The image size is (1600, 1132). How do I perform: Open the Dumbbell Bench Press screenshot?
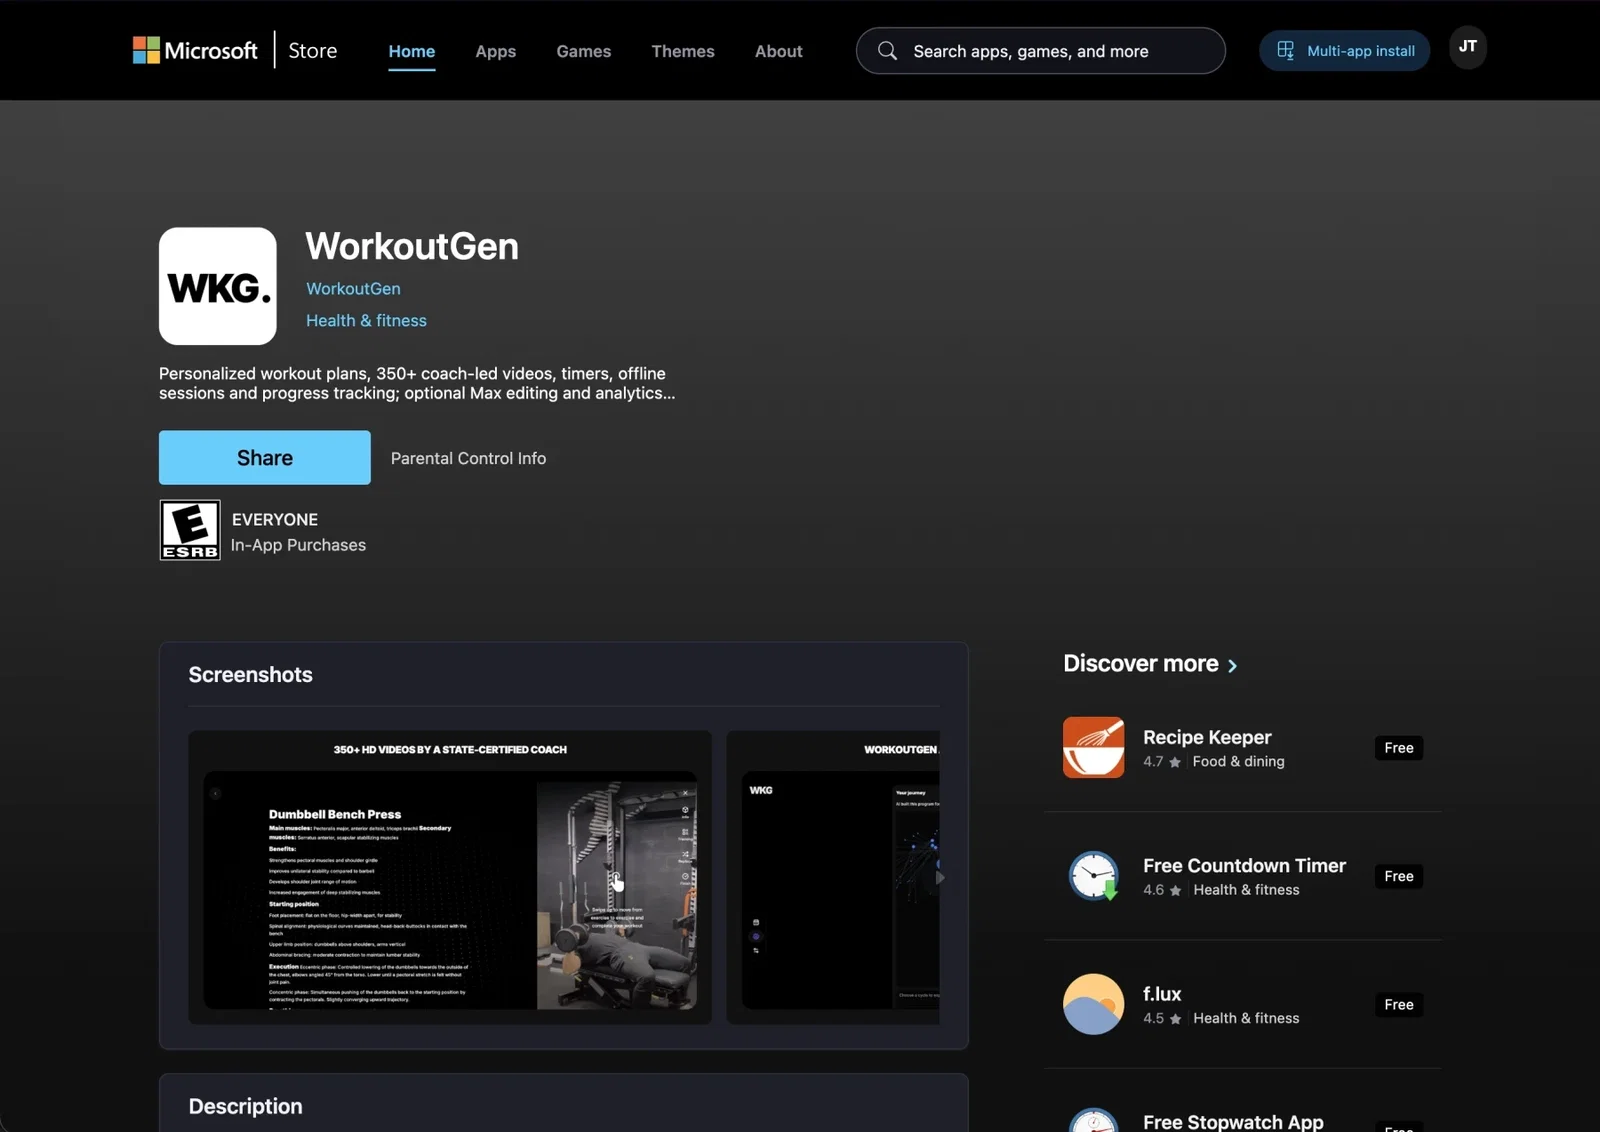pyautogui.click(x=450, y=877)
